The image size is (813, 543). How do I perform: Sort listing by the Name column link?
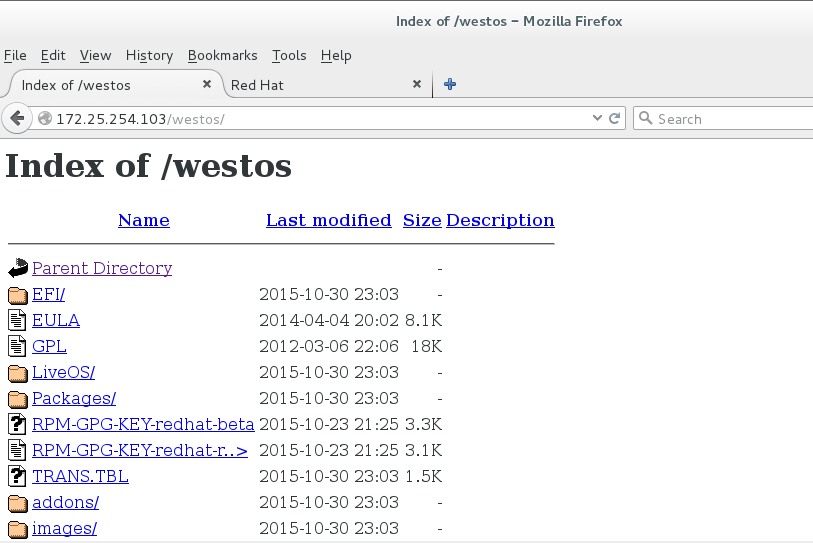(x=144, y=220)
